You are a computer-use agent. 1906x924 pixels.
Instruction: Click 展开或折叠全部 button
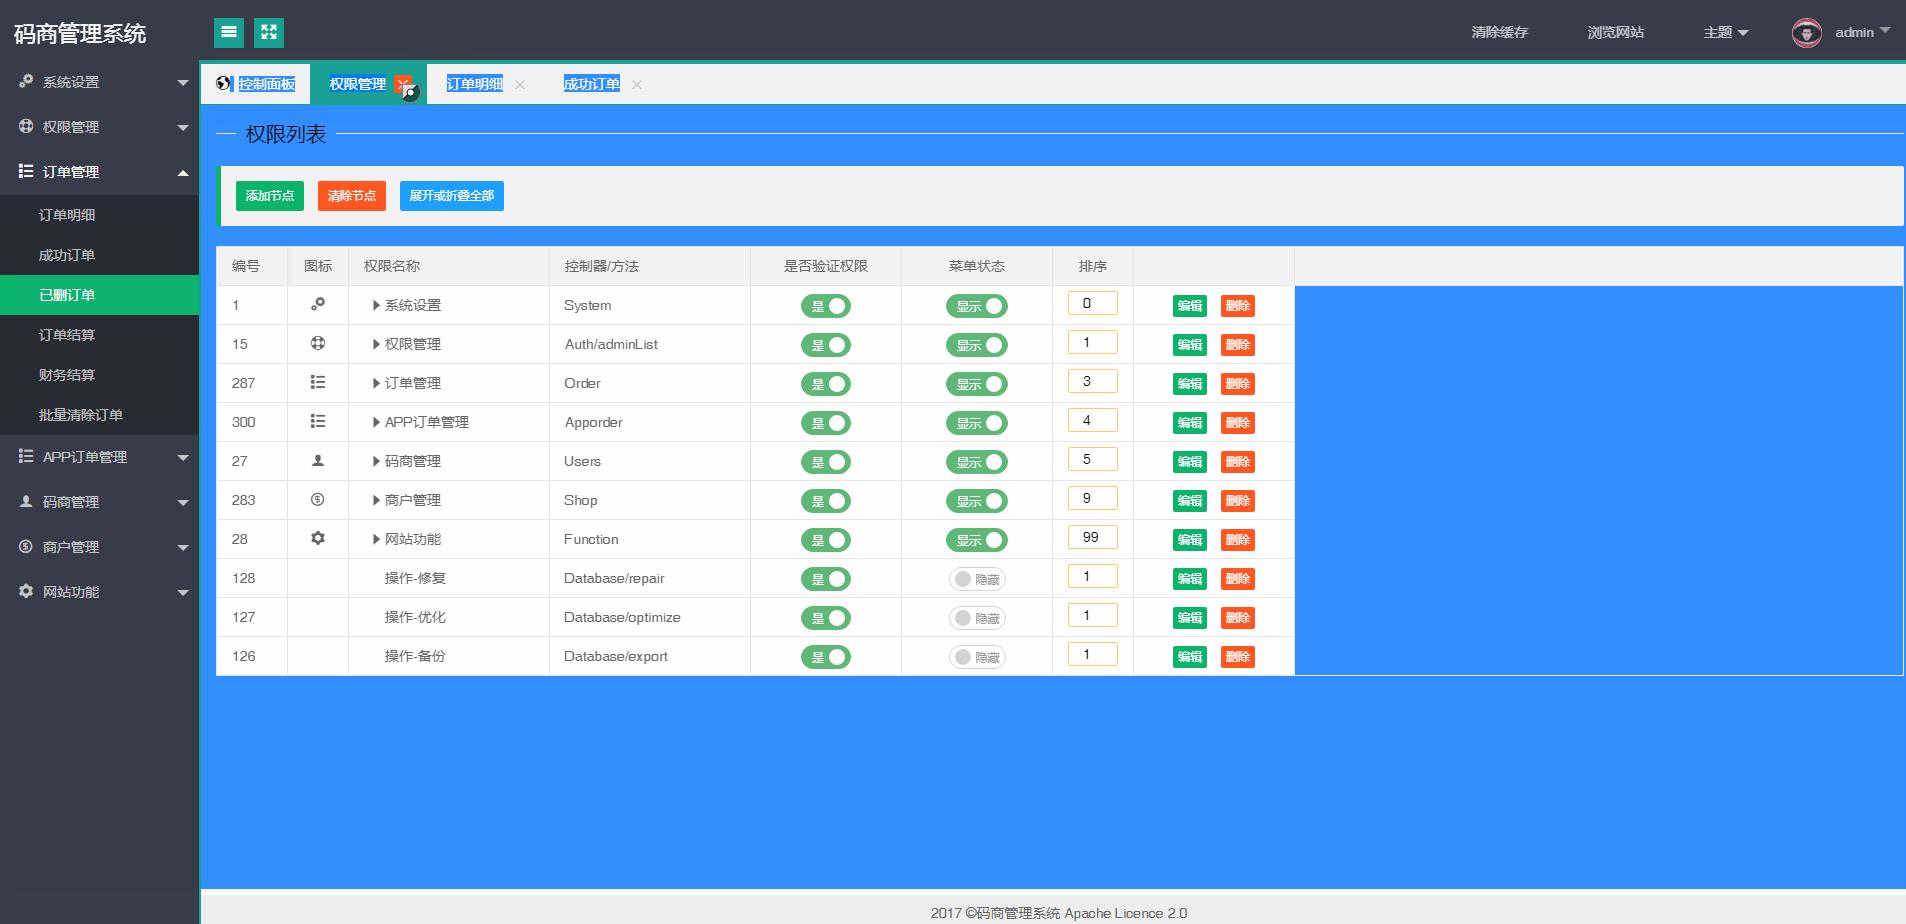coord(452,196)
